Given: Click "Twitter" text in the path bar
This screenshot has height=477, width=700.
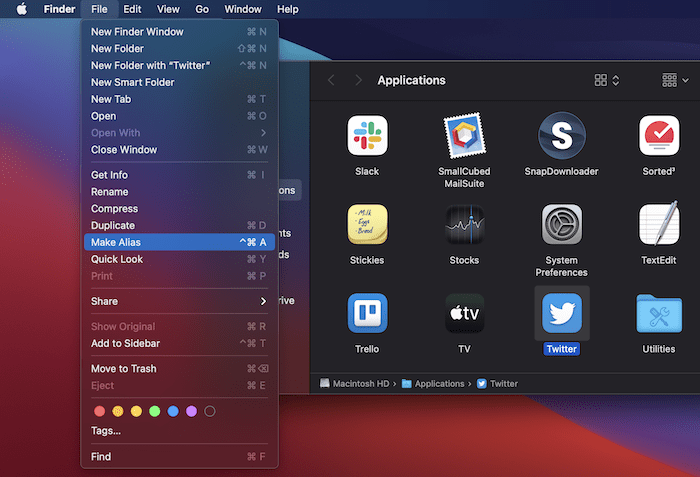Looking at the screenshot, I should (504, 384).
